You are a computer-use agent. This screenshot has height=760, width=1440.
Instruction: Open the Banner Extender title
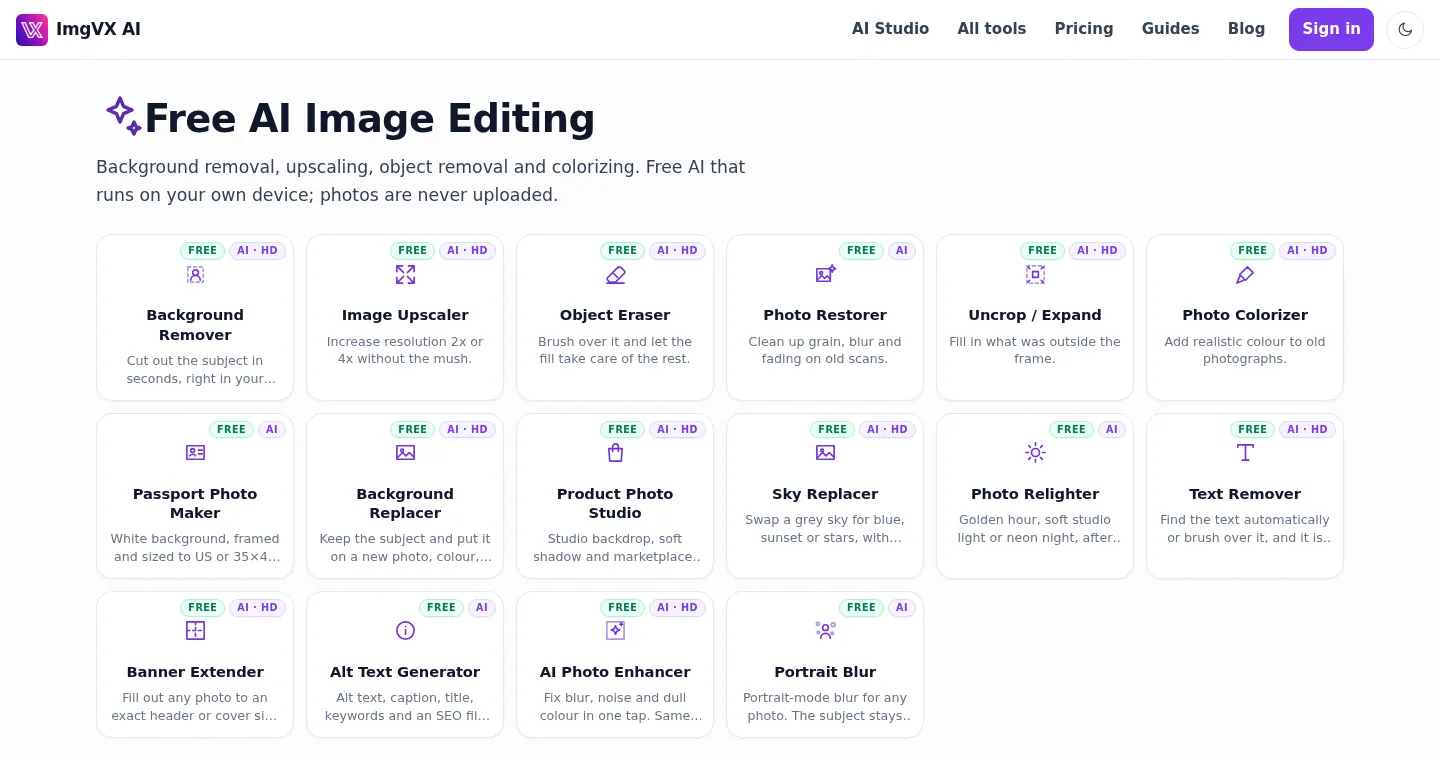tap(195, 672)
